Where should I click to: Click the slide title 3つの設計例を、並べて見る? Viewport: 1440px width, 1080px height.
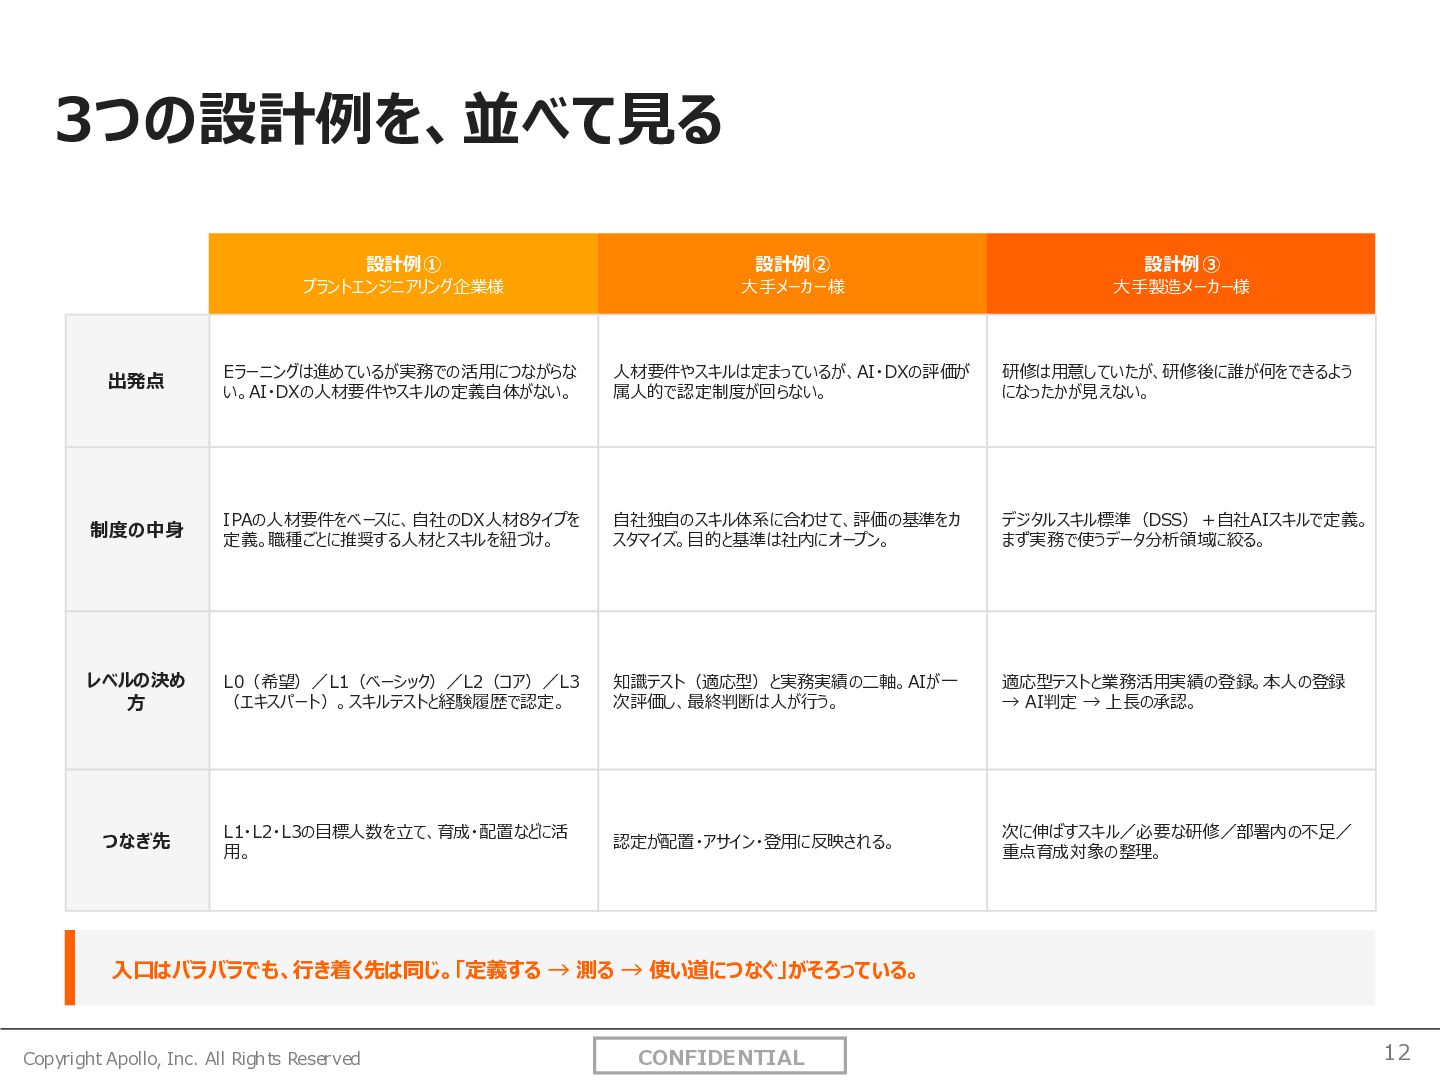[x=388, y=120]
